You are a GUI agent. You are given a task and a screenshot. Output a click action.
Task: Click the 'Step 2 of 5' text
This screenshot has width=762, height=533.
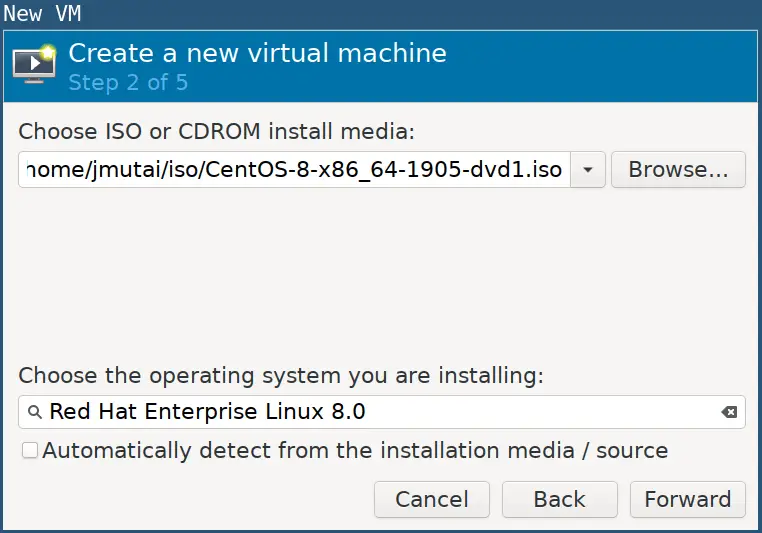128,83
